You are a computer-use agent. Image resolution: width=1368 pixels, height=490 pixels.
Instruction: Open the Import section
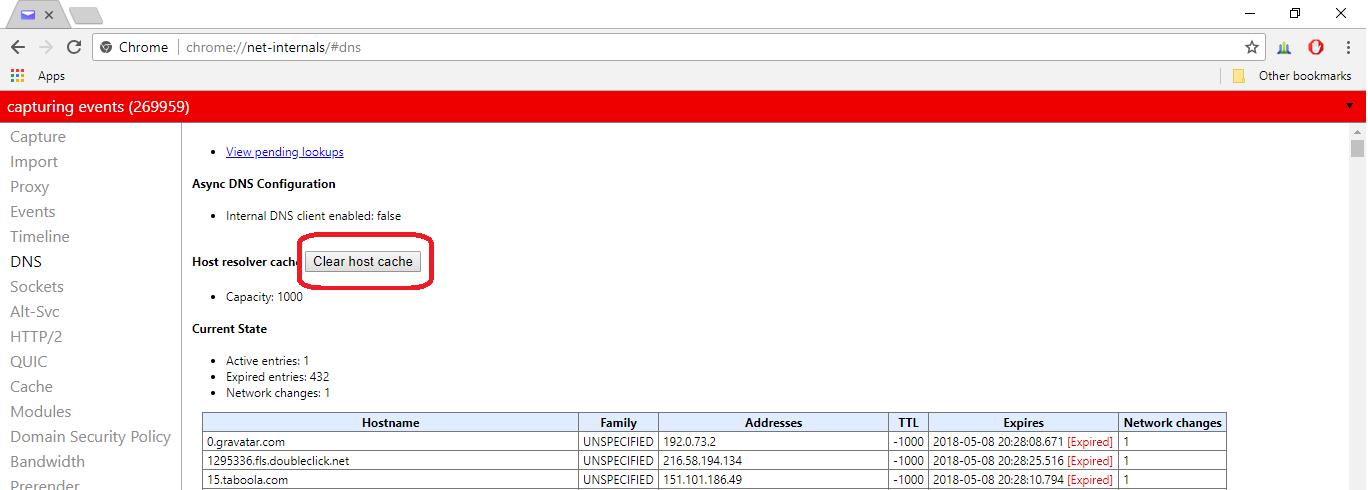coord(34,162)
